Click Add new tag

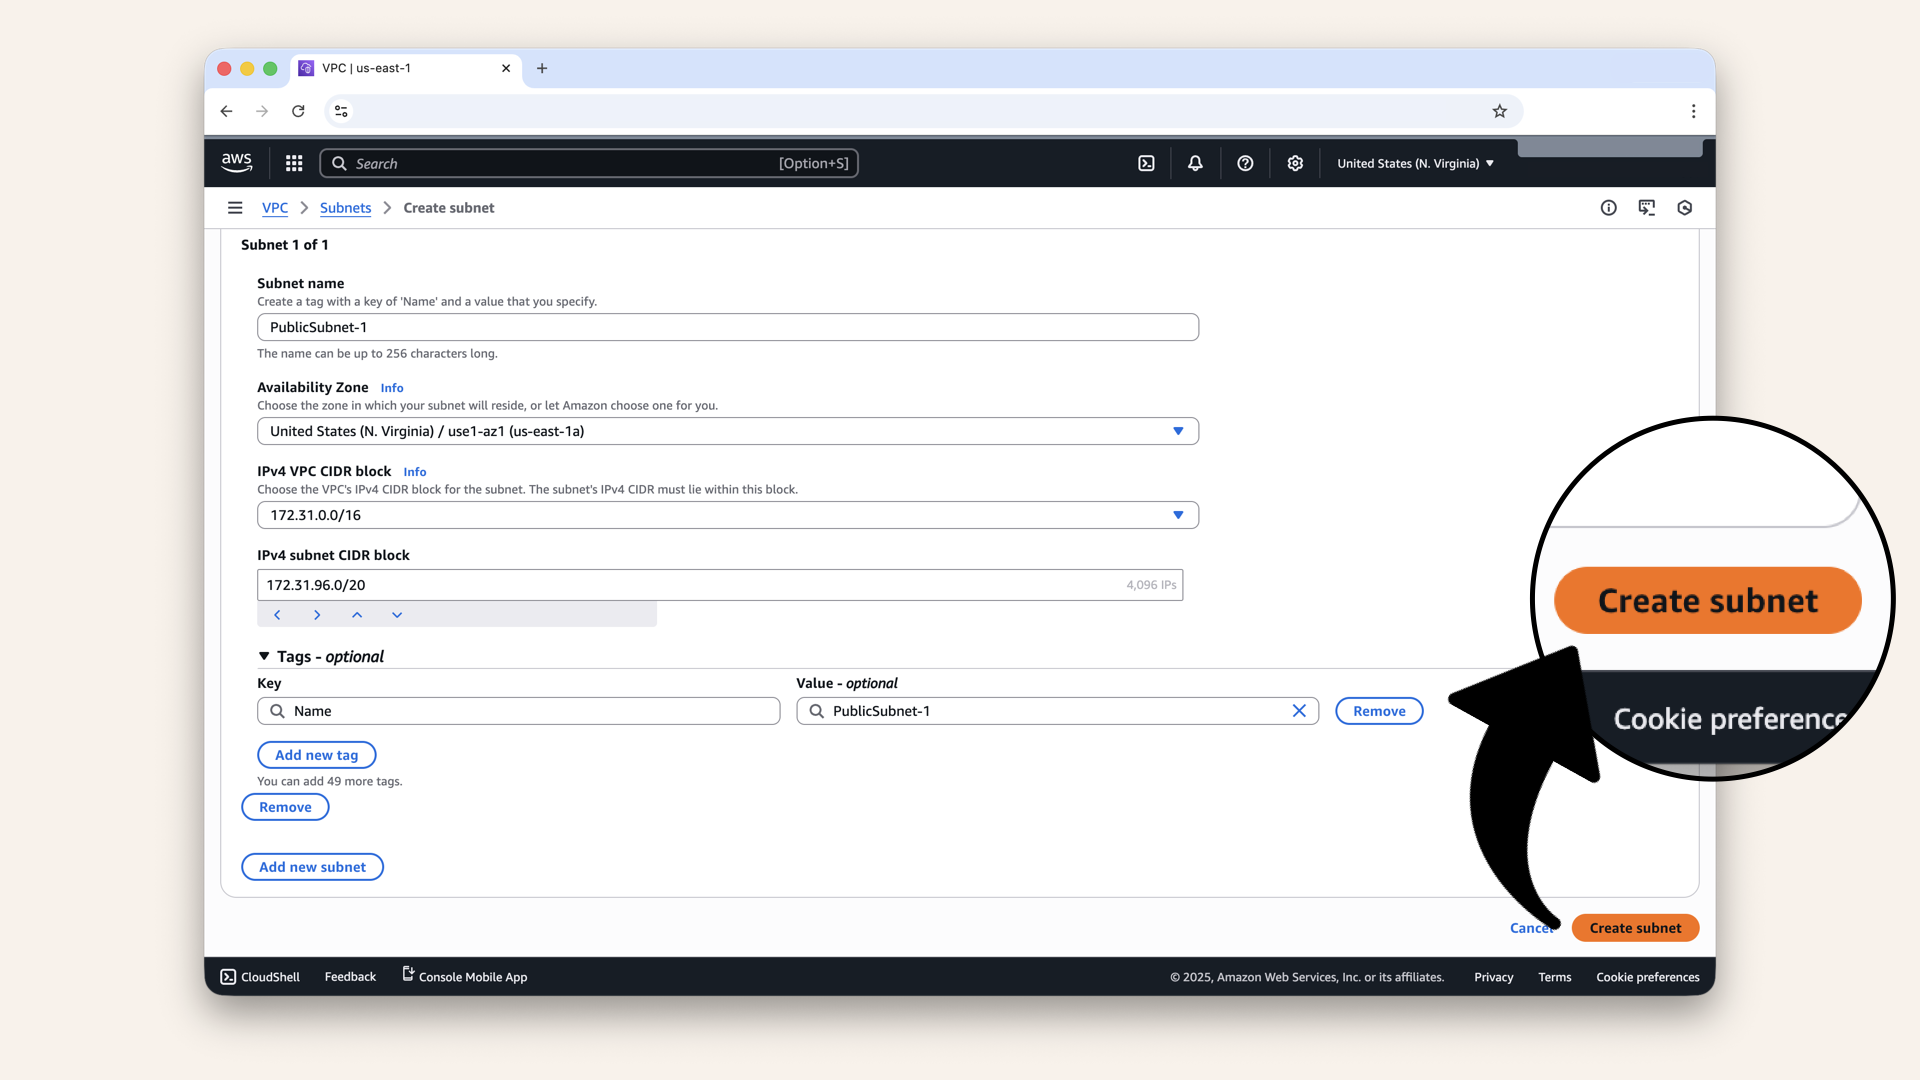pyautogui.click(x=317, y=755)
